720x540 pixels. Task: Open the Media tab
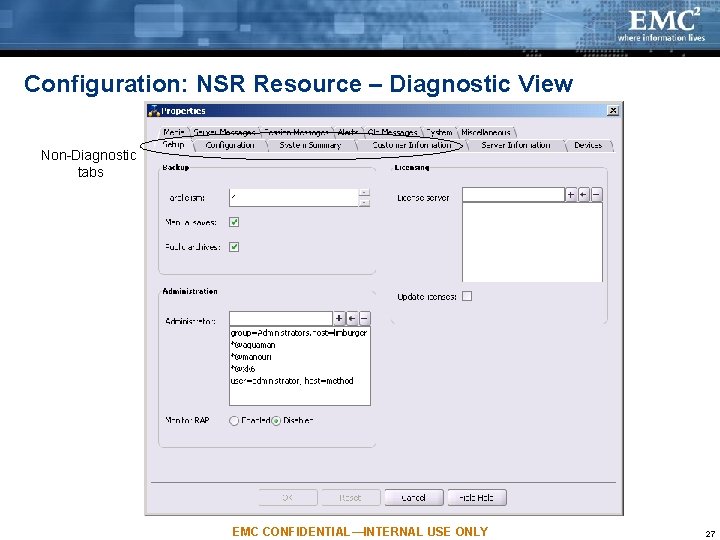pyautogui.click(x=174, y=132)
